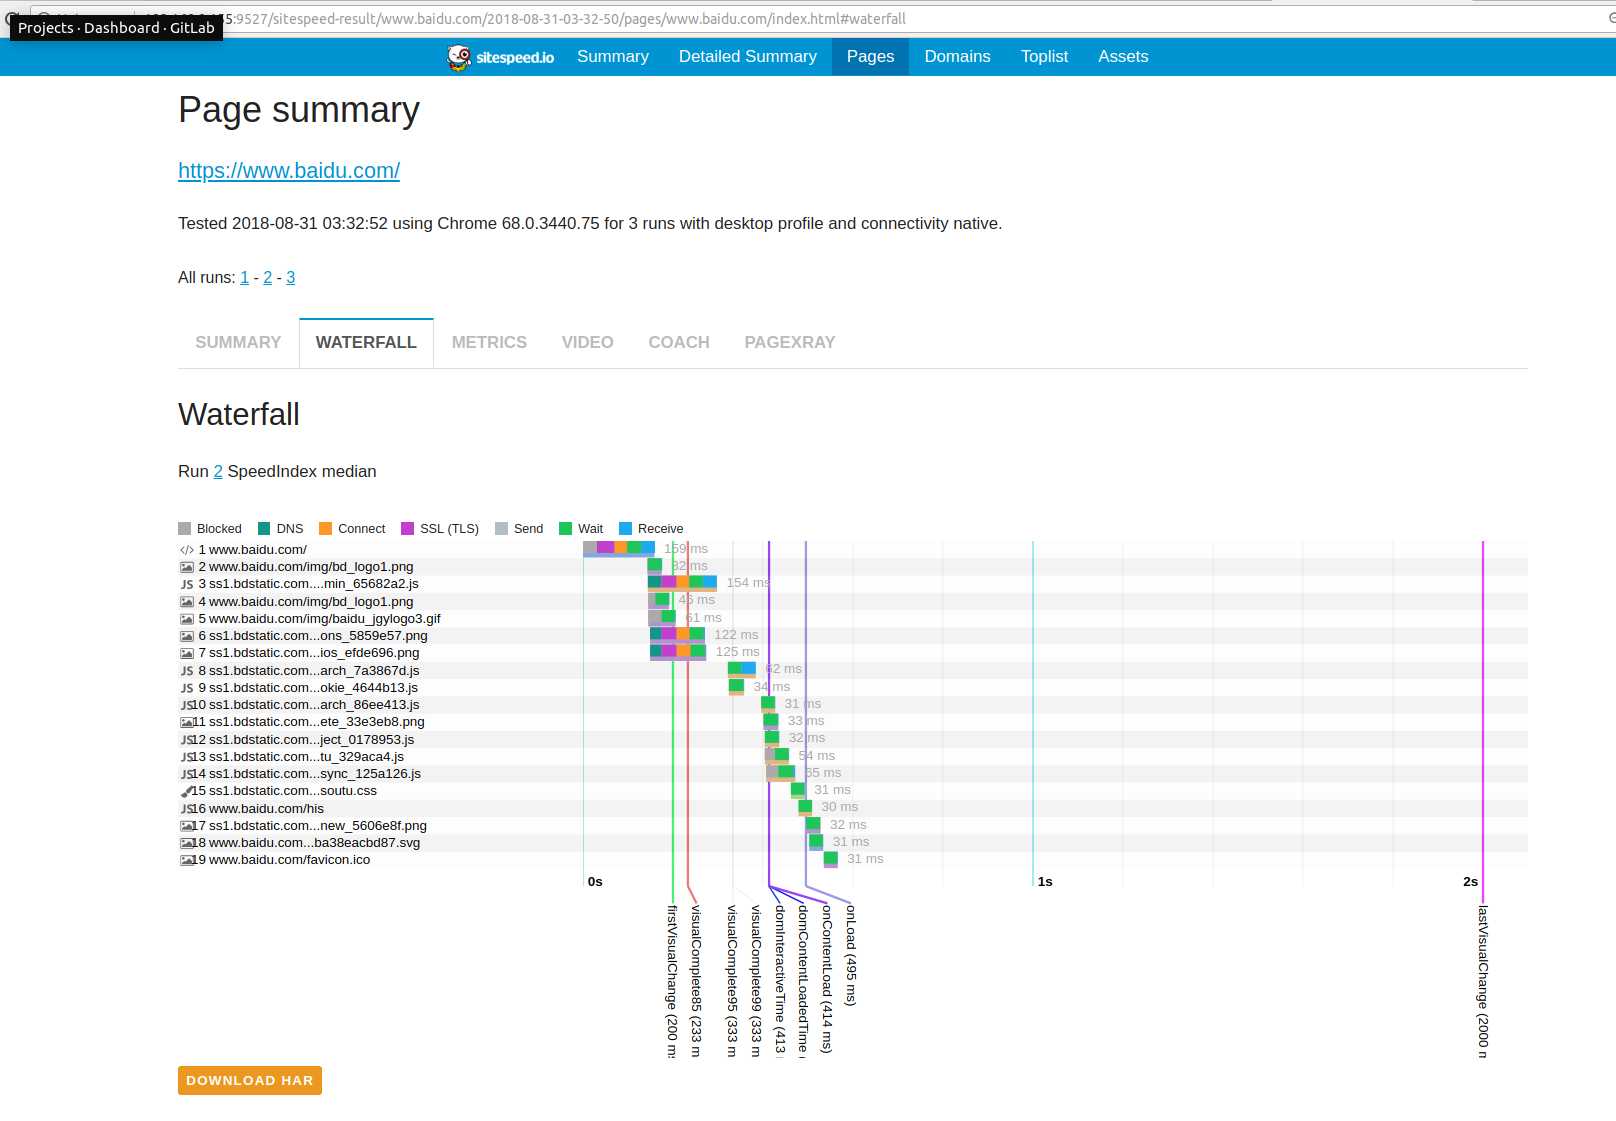Viewport: 1616px width, 1121px height.
Task: Click JS icon for www.baidu.com/his row
Action: point(187,809)
